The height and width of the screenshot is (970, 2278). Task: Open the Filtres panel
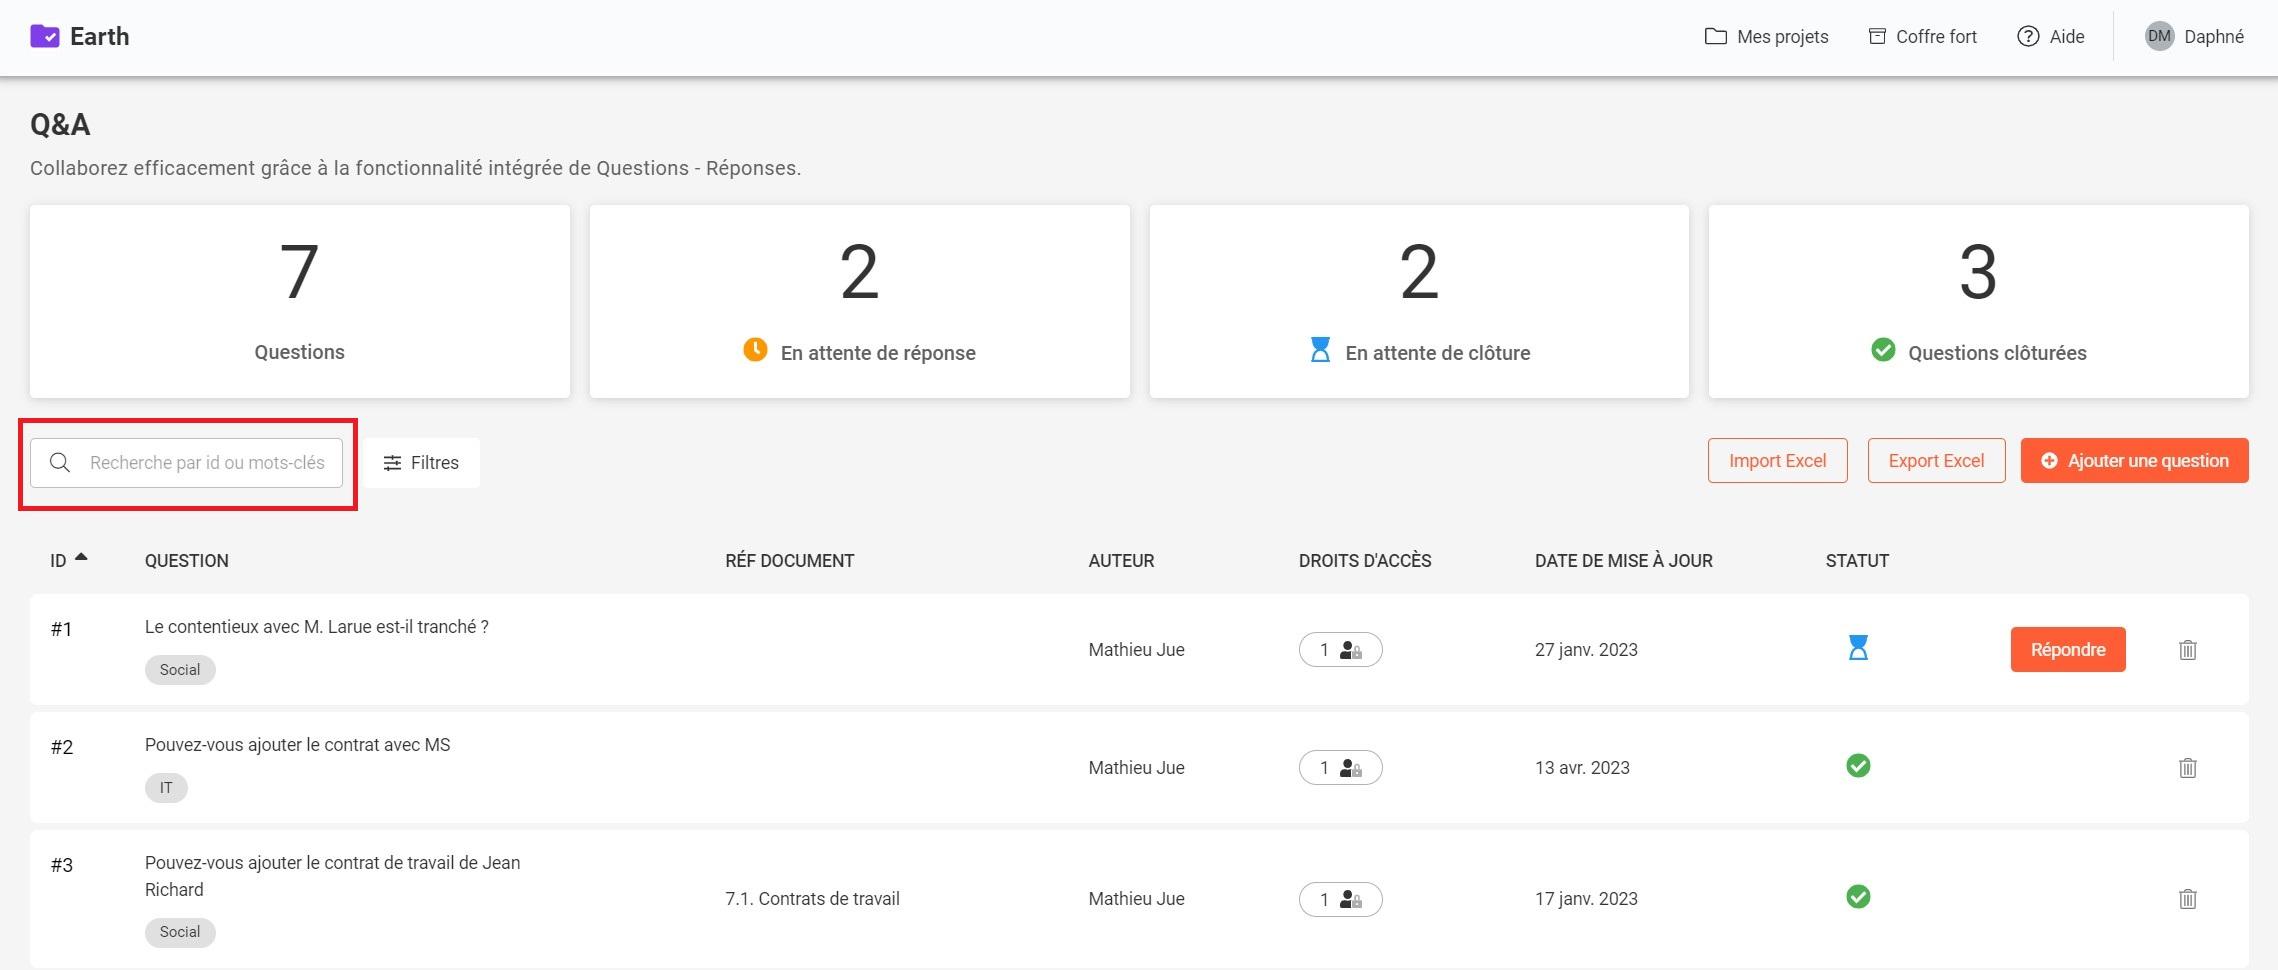(x=421, y=463)
